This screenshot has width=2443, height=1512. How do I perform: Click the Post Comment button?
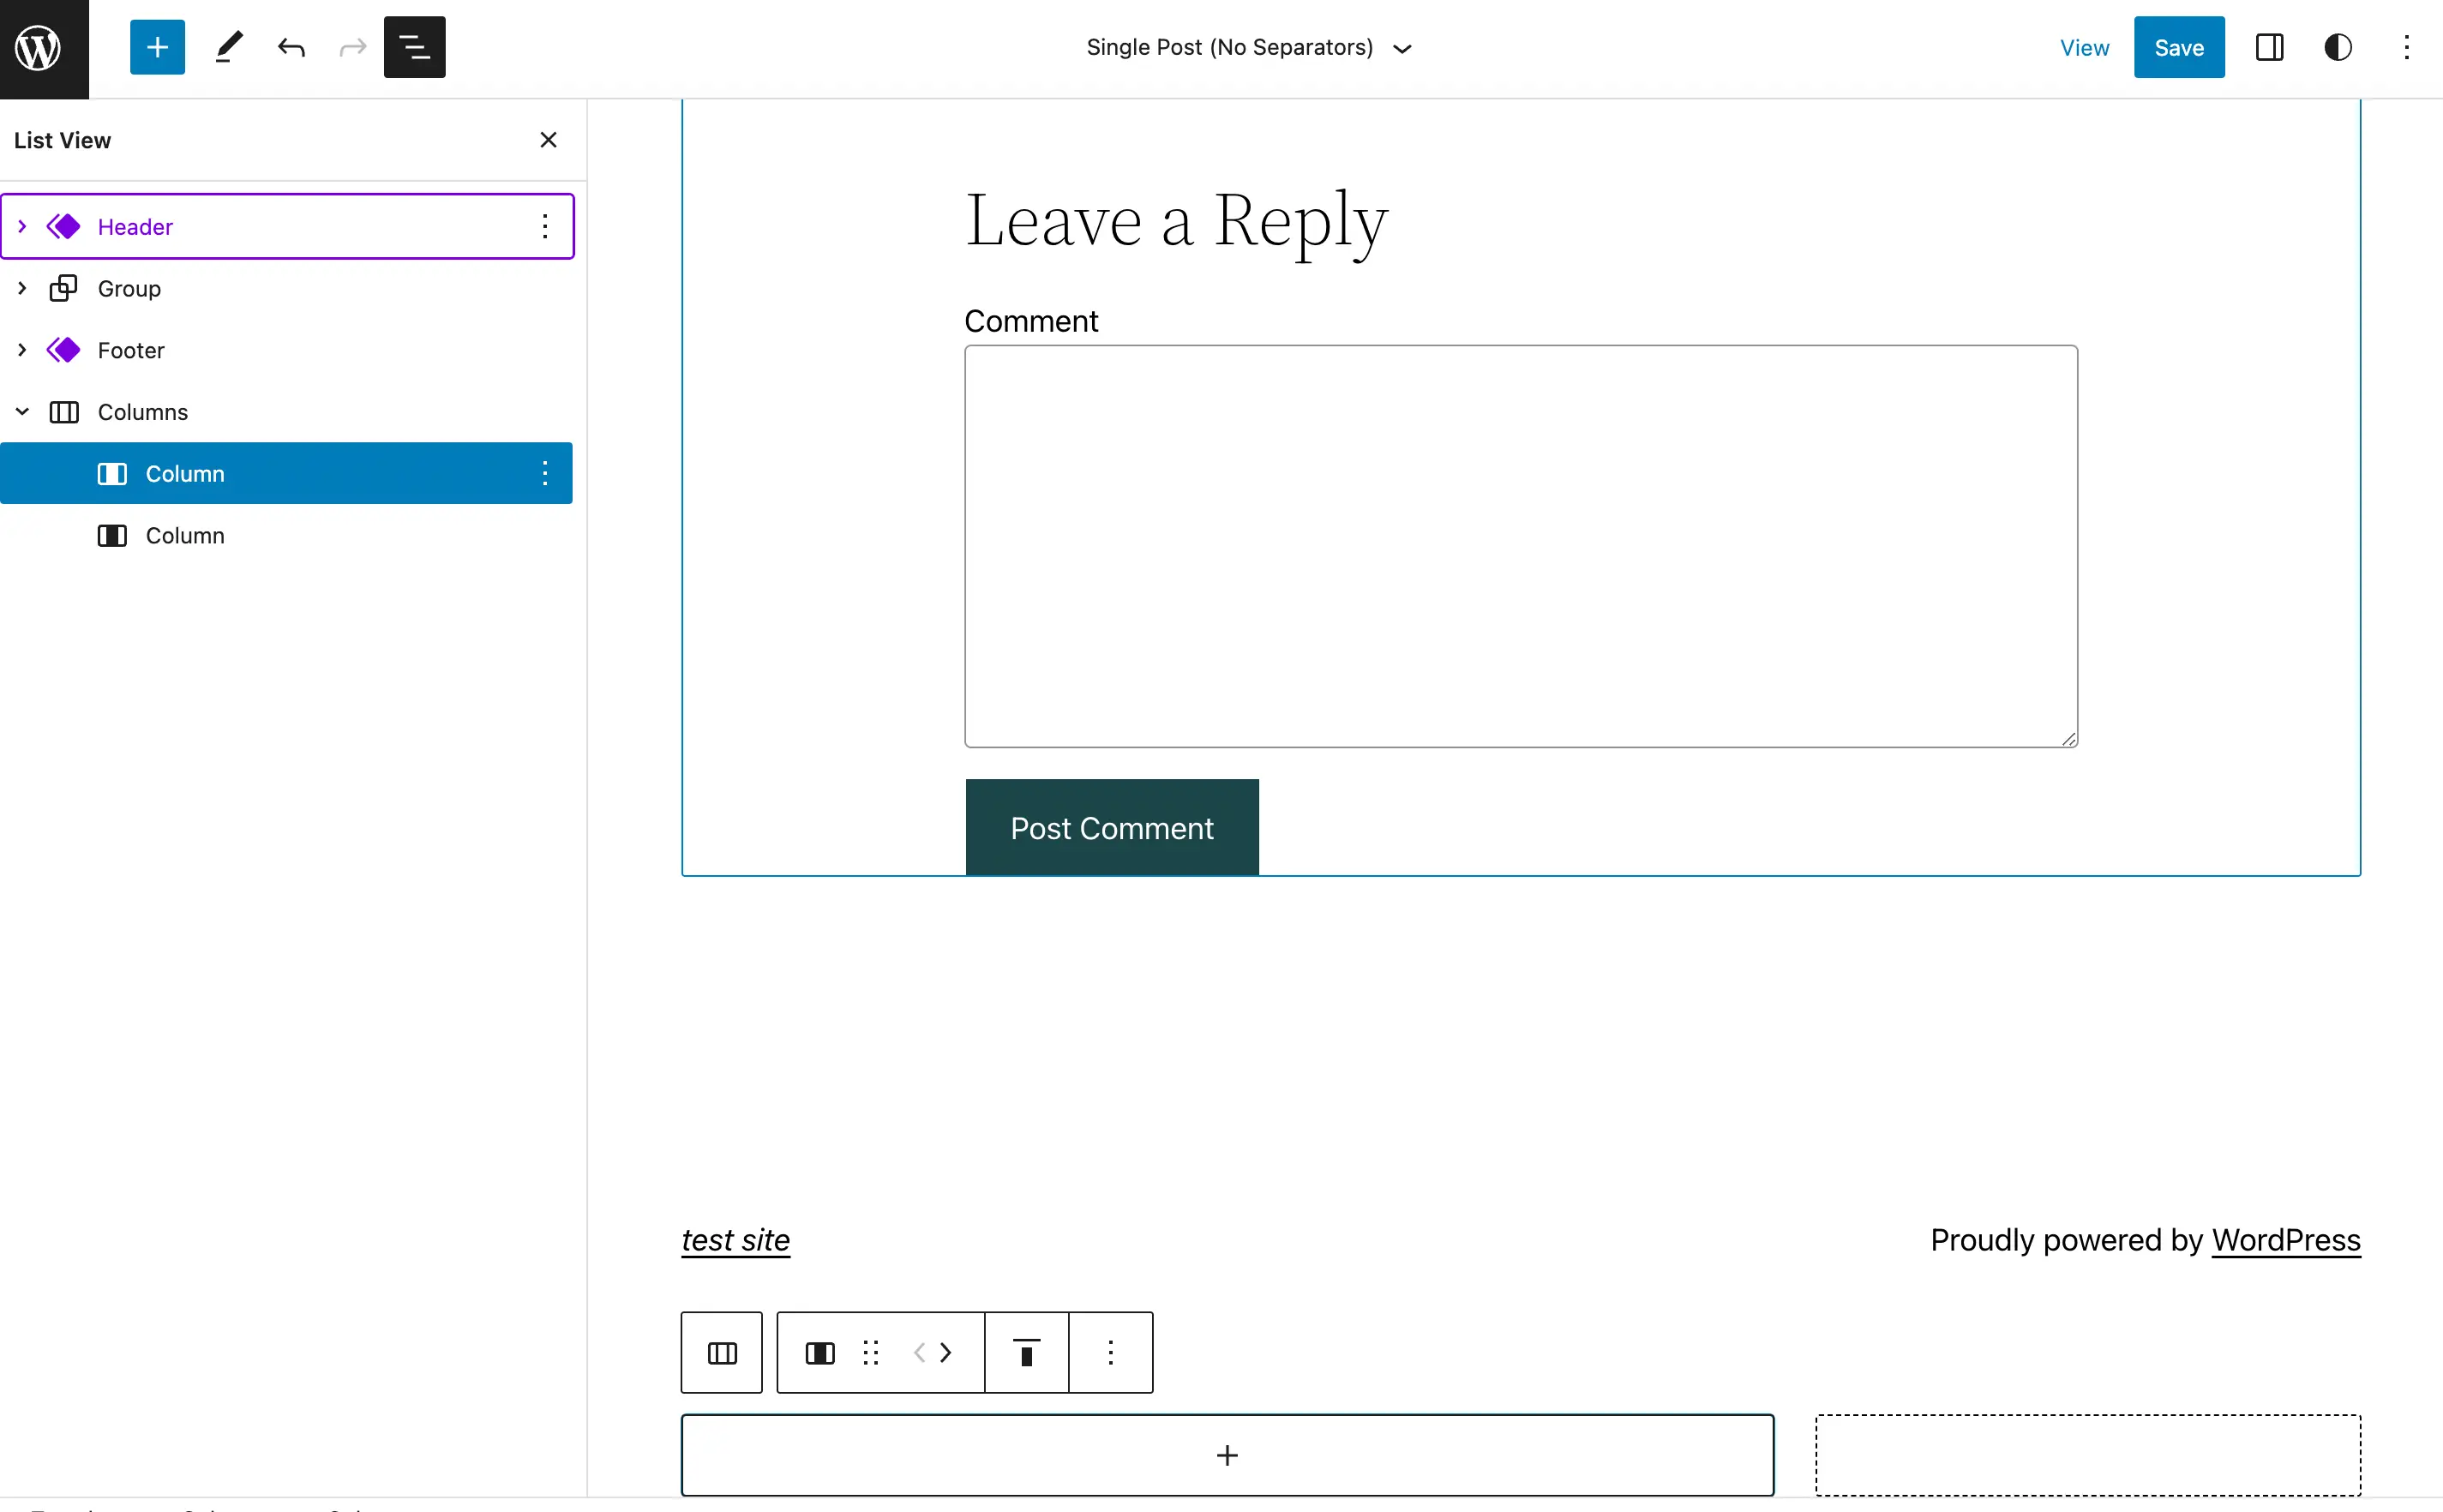(1112, 826)
